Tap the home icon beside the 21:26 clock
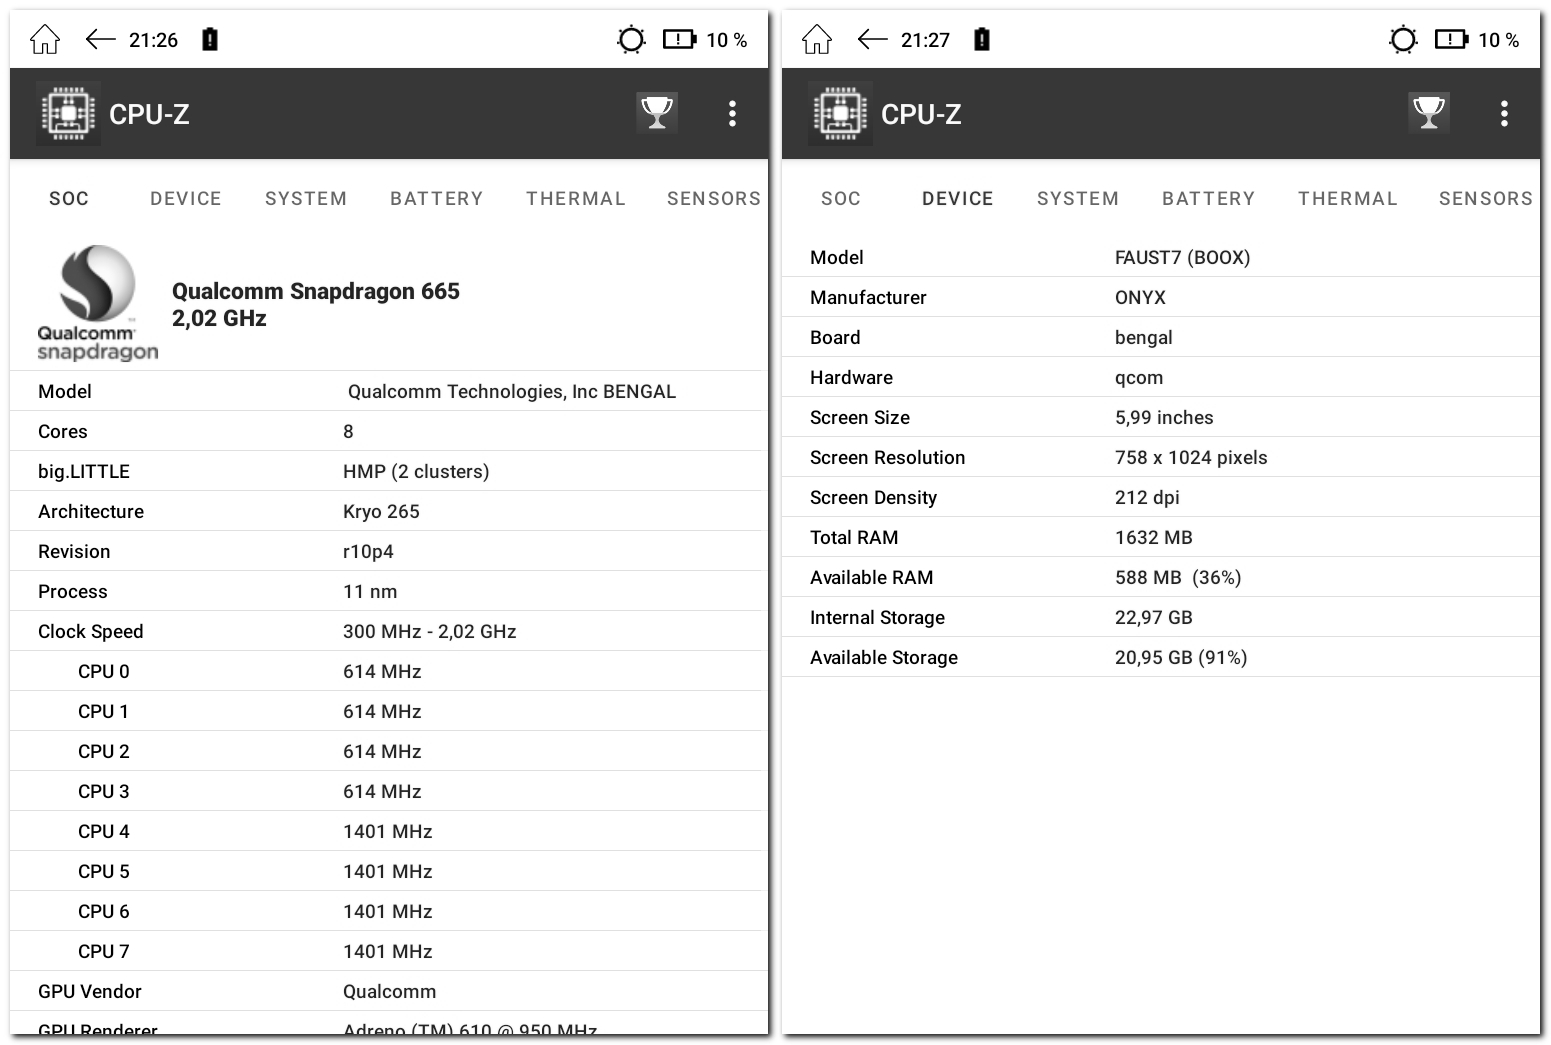The height and width of the screenshot is (1045, 1551). coord(45,40)
